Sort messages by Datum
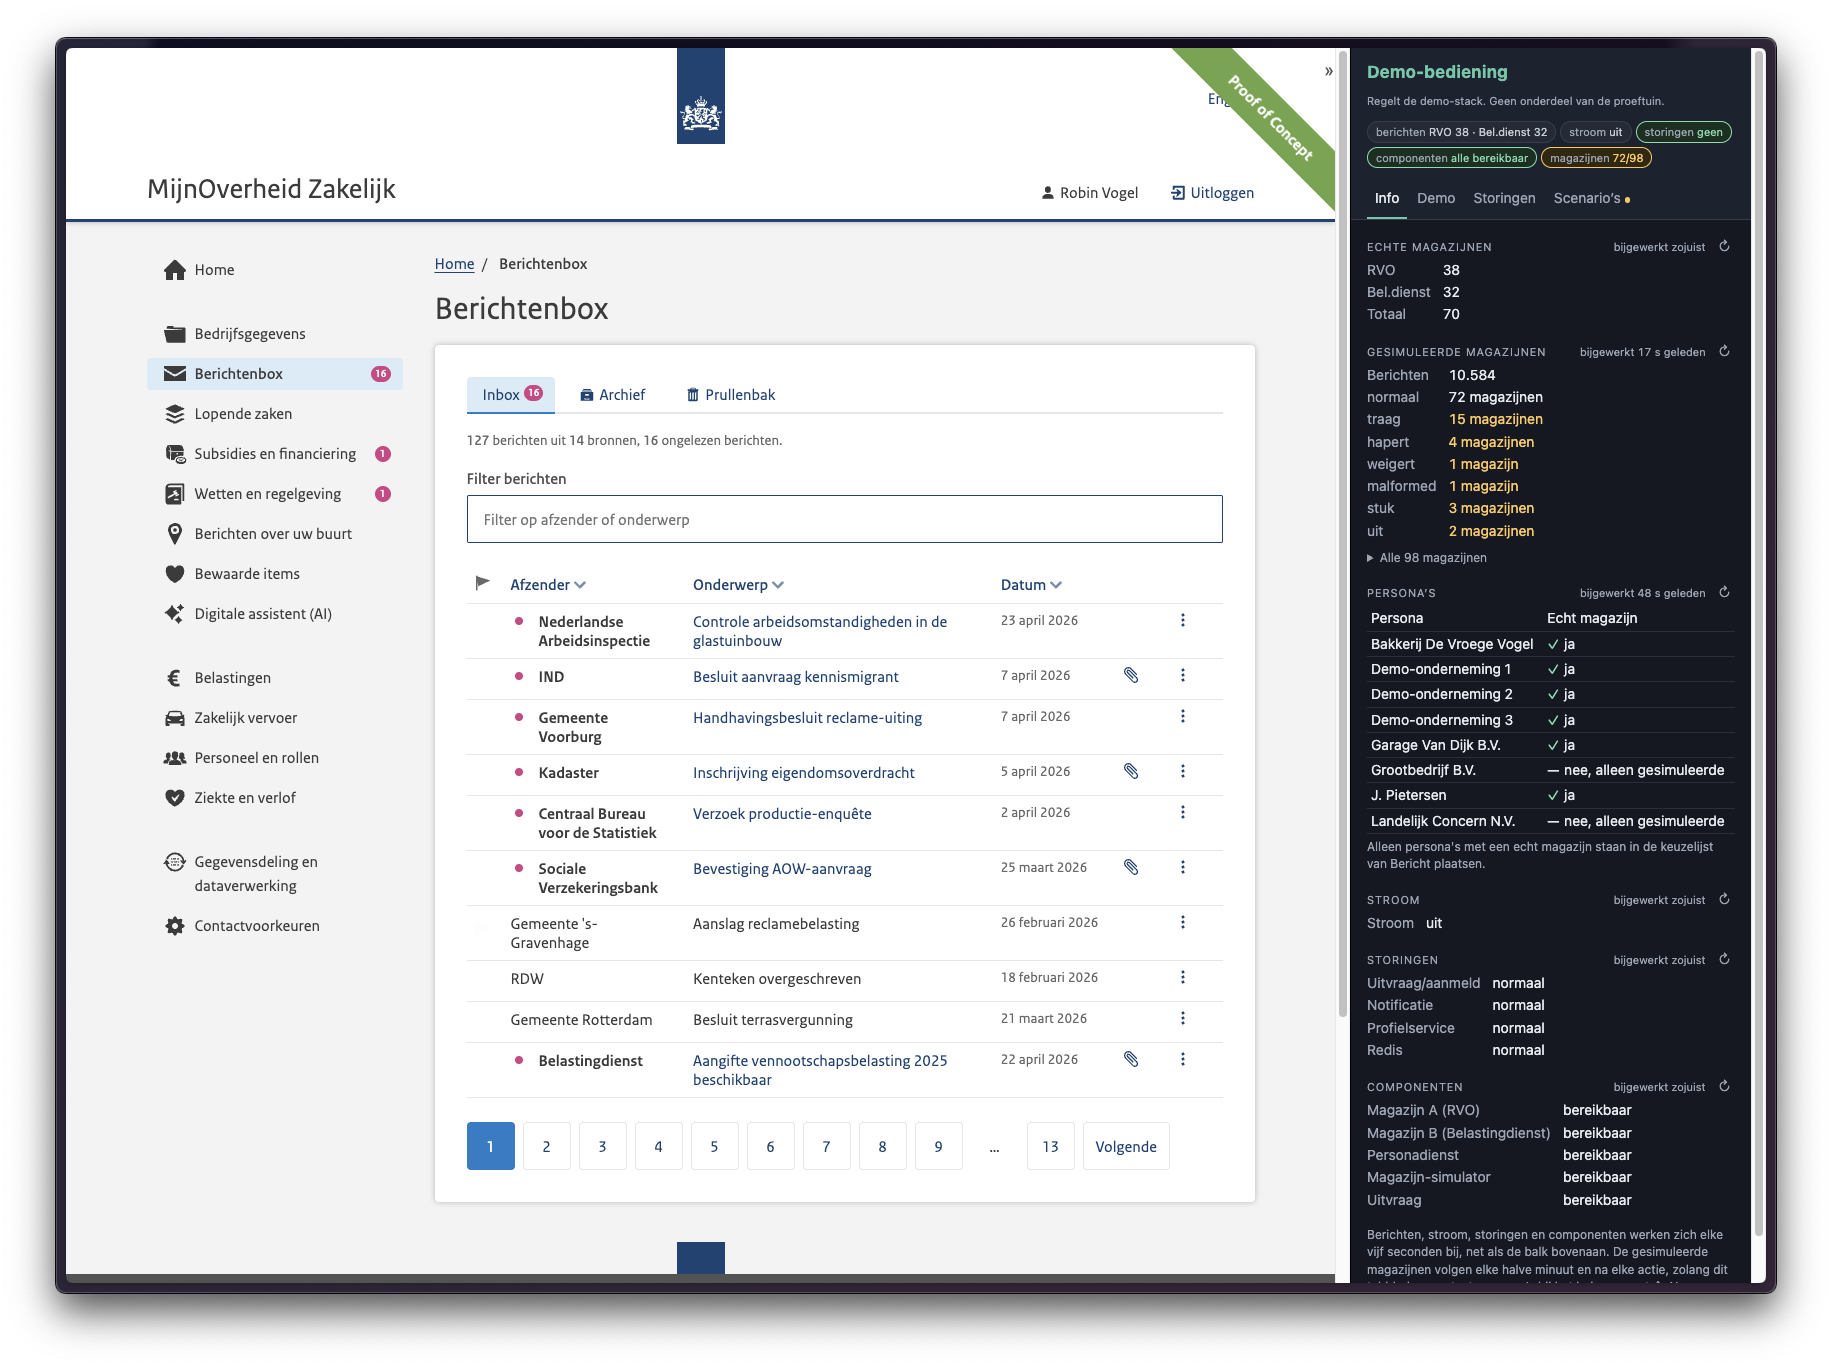This screenshot has width=1832, height=1367. (x=1031, y=585)
